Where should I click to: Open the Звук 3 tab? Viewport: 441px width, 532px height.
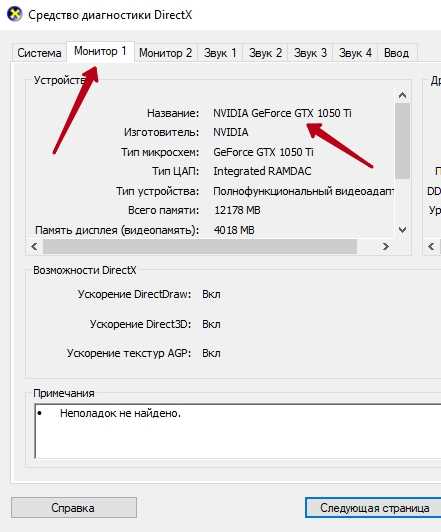pos(310,53)
